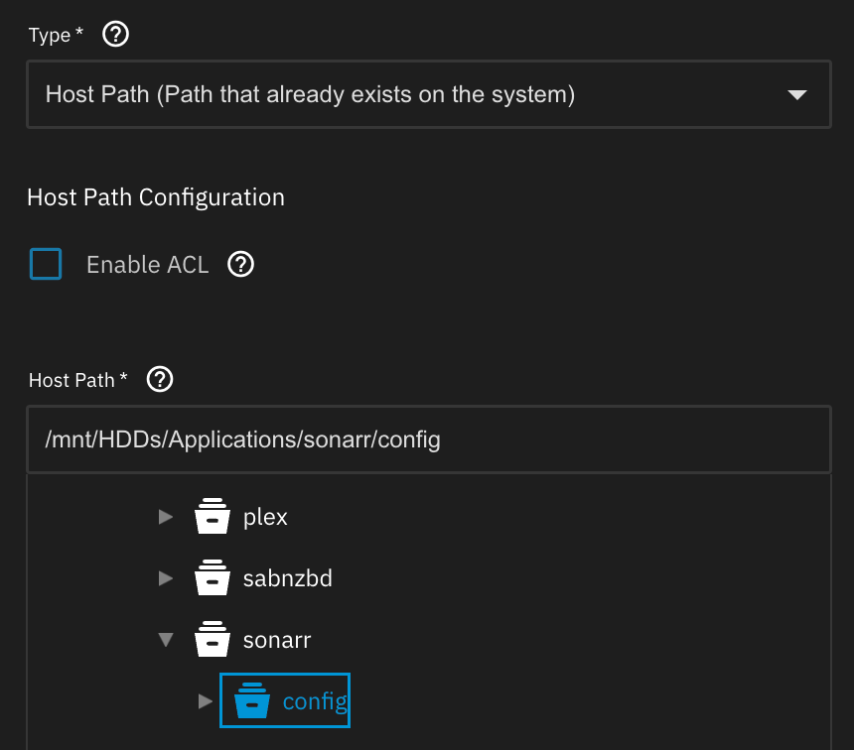This screenshot has width=854, height=750.
Task: Open the Host Path help icon
Action: click(159, 379)
